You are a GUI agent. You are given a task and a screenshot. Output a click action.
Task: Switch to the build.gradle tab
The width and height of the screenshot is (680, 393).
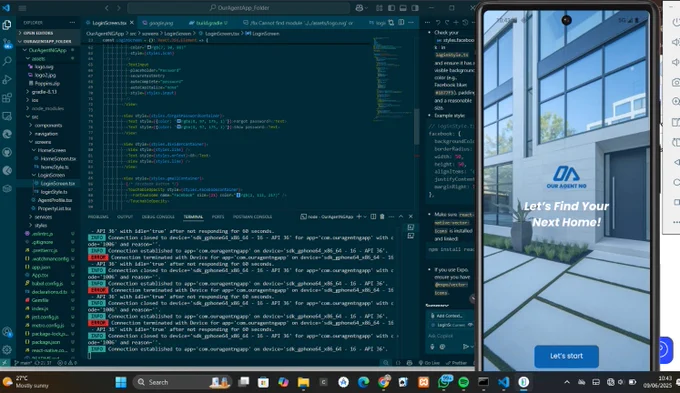click(x=209, y=23)
